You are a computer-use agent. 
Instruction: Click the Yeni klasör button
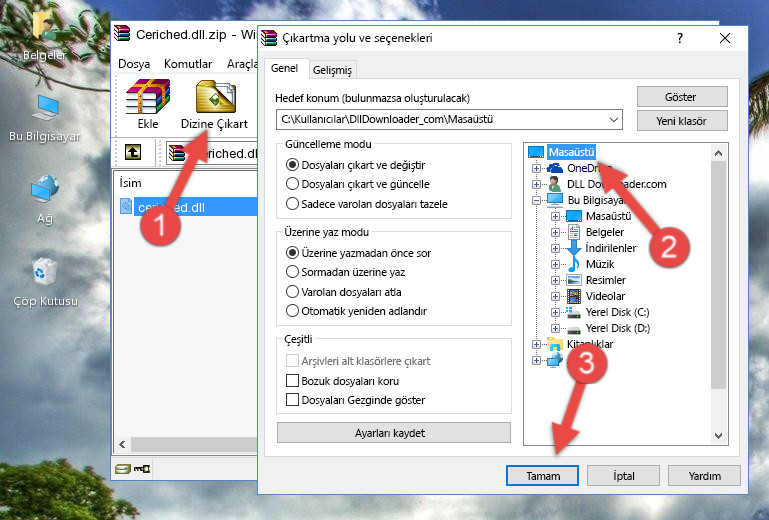pyautogui.click(x=682, y=121)
